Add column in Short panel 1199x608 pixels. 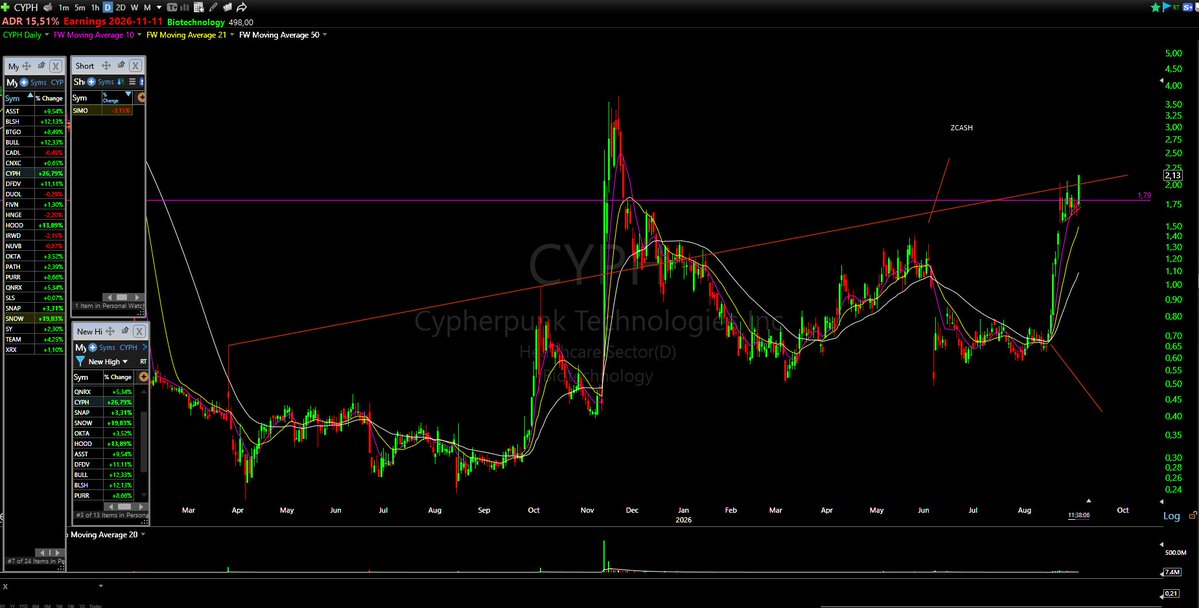[140, 97]
